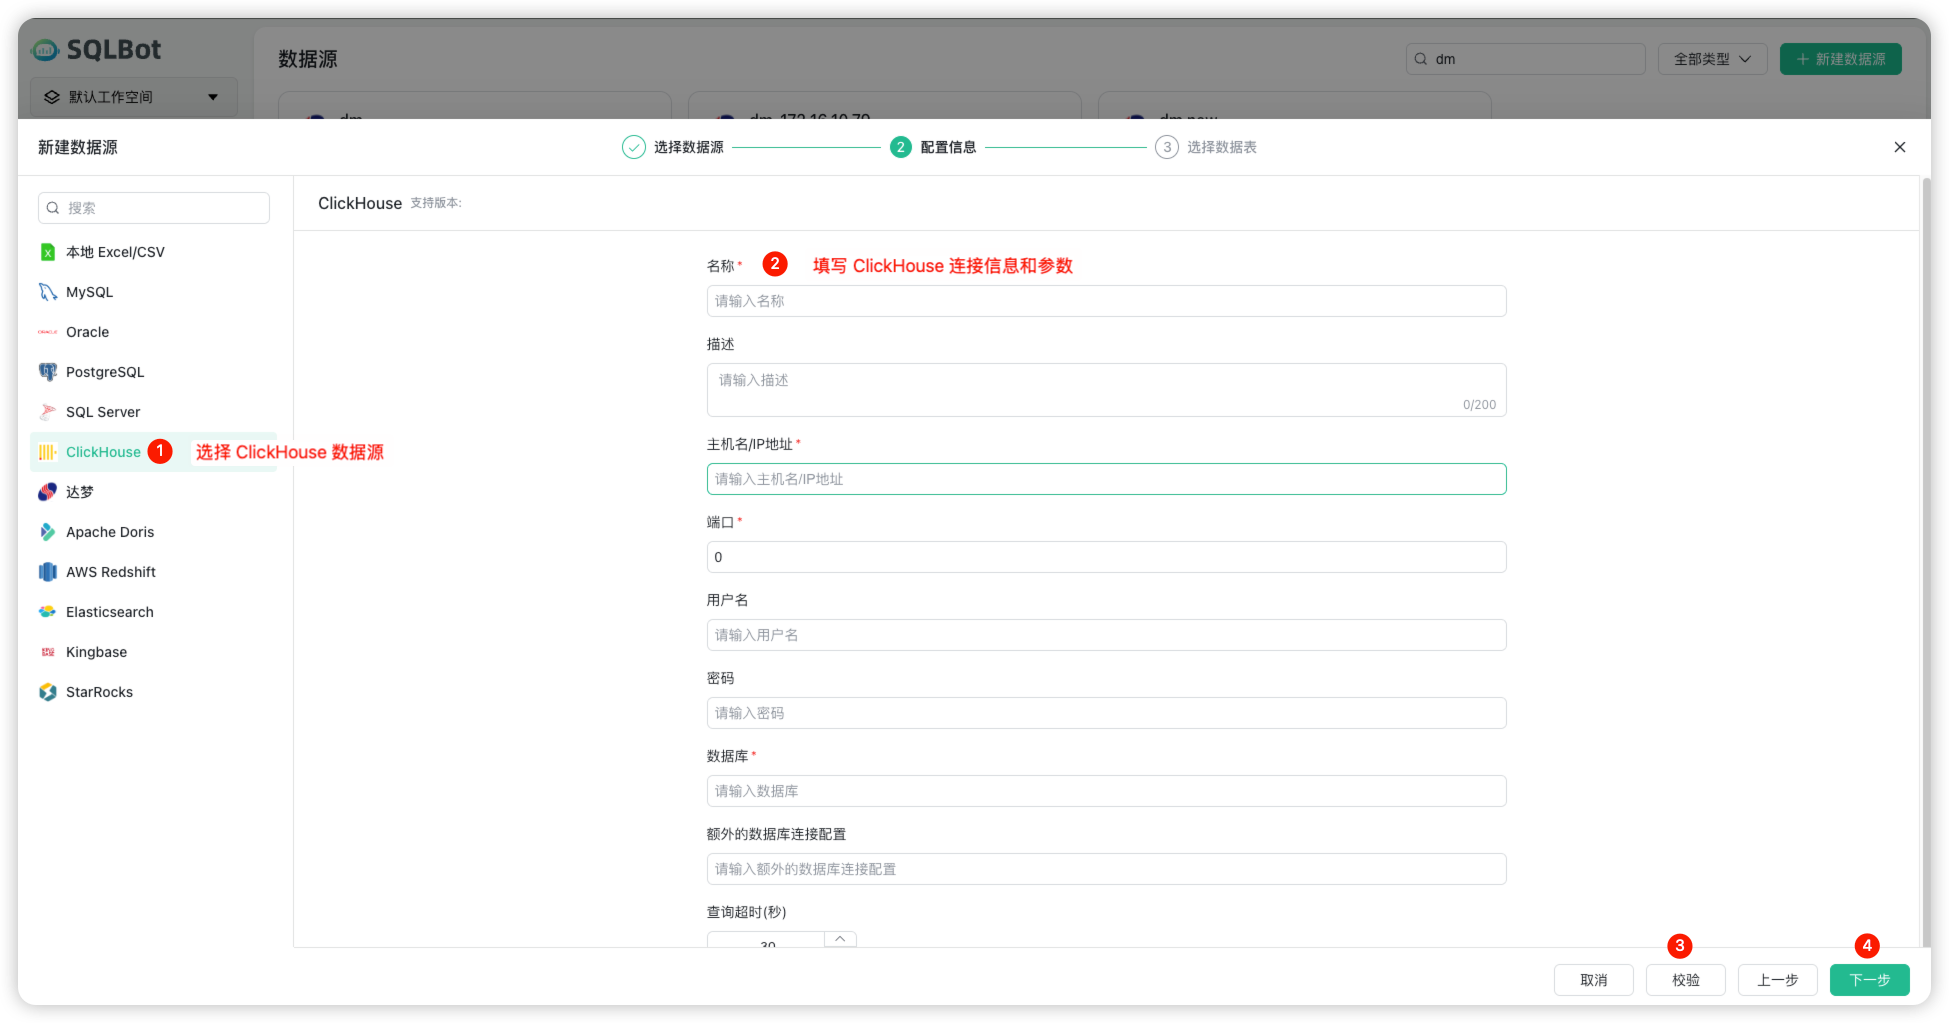
Task: Click the 查询超时 increment arrow
Action: 840,938
